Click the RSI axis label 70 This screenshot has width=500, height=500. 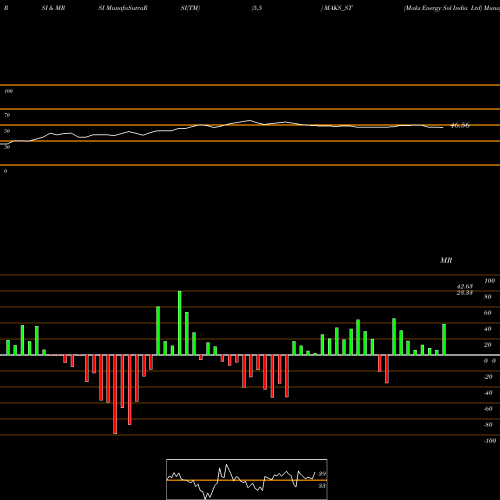[x=7, y=115]
